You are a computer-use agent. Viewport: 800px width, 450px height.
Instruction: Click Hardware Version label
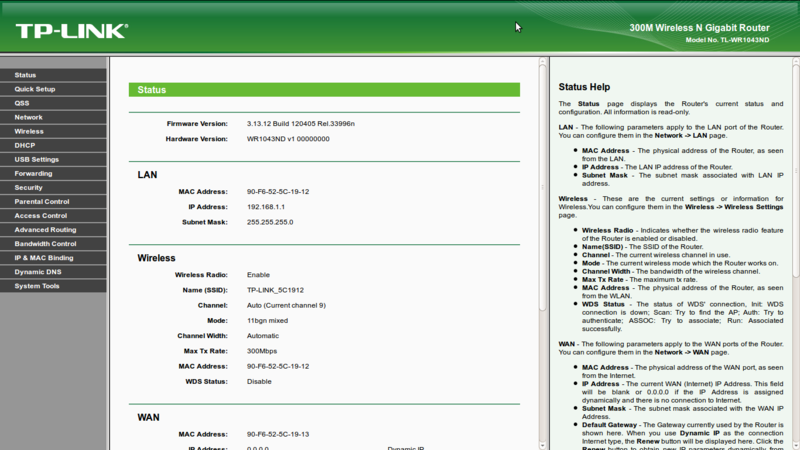click(196, 139)
